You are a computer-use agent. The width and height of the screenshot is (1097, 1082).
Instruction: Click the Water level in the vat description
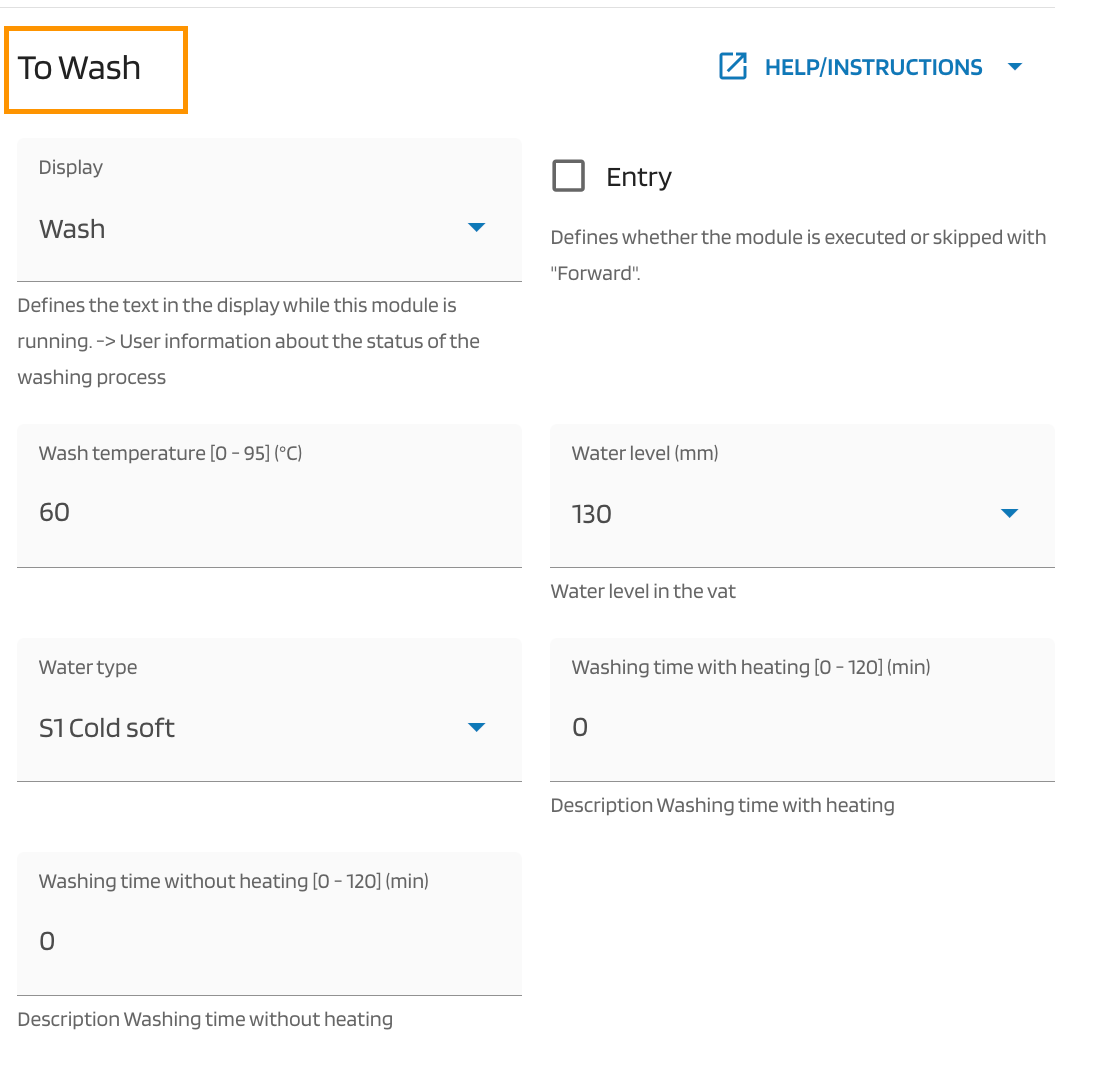[x=643, y=591]
